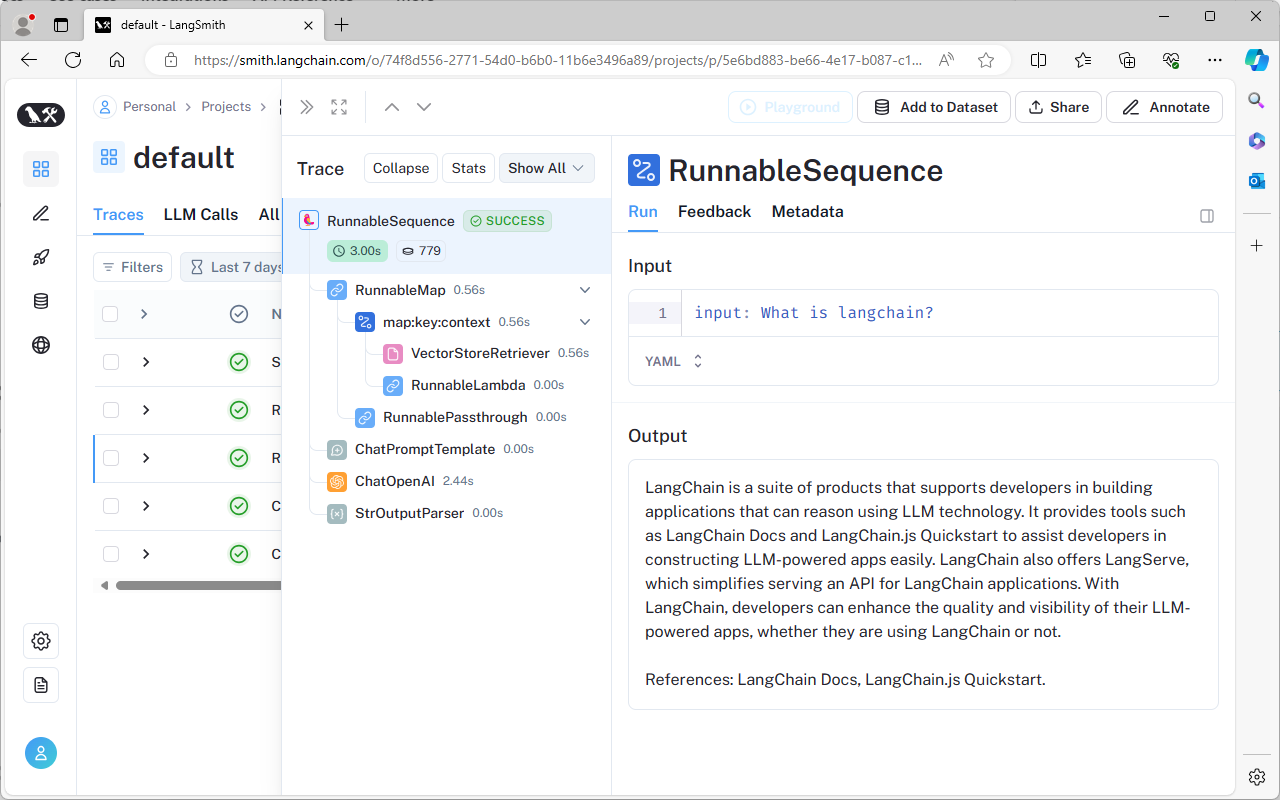This screenshot has height=800, width=1280.
Task: Open the Projects grid icon in sidebar
Action: 41,169
